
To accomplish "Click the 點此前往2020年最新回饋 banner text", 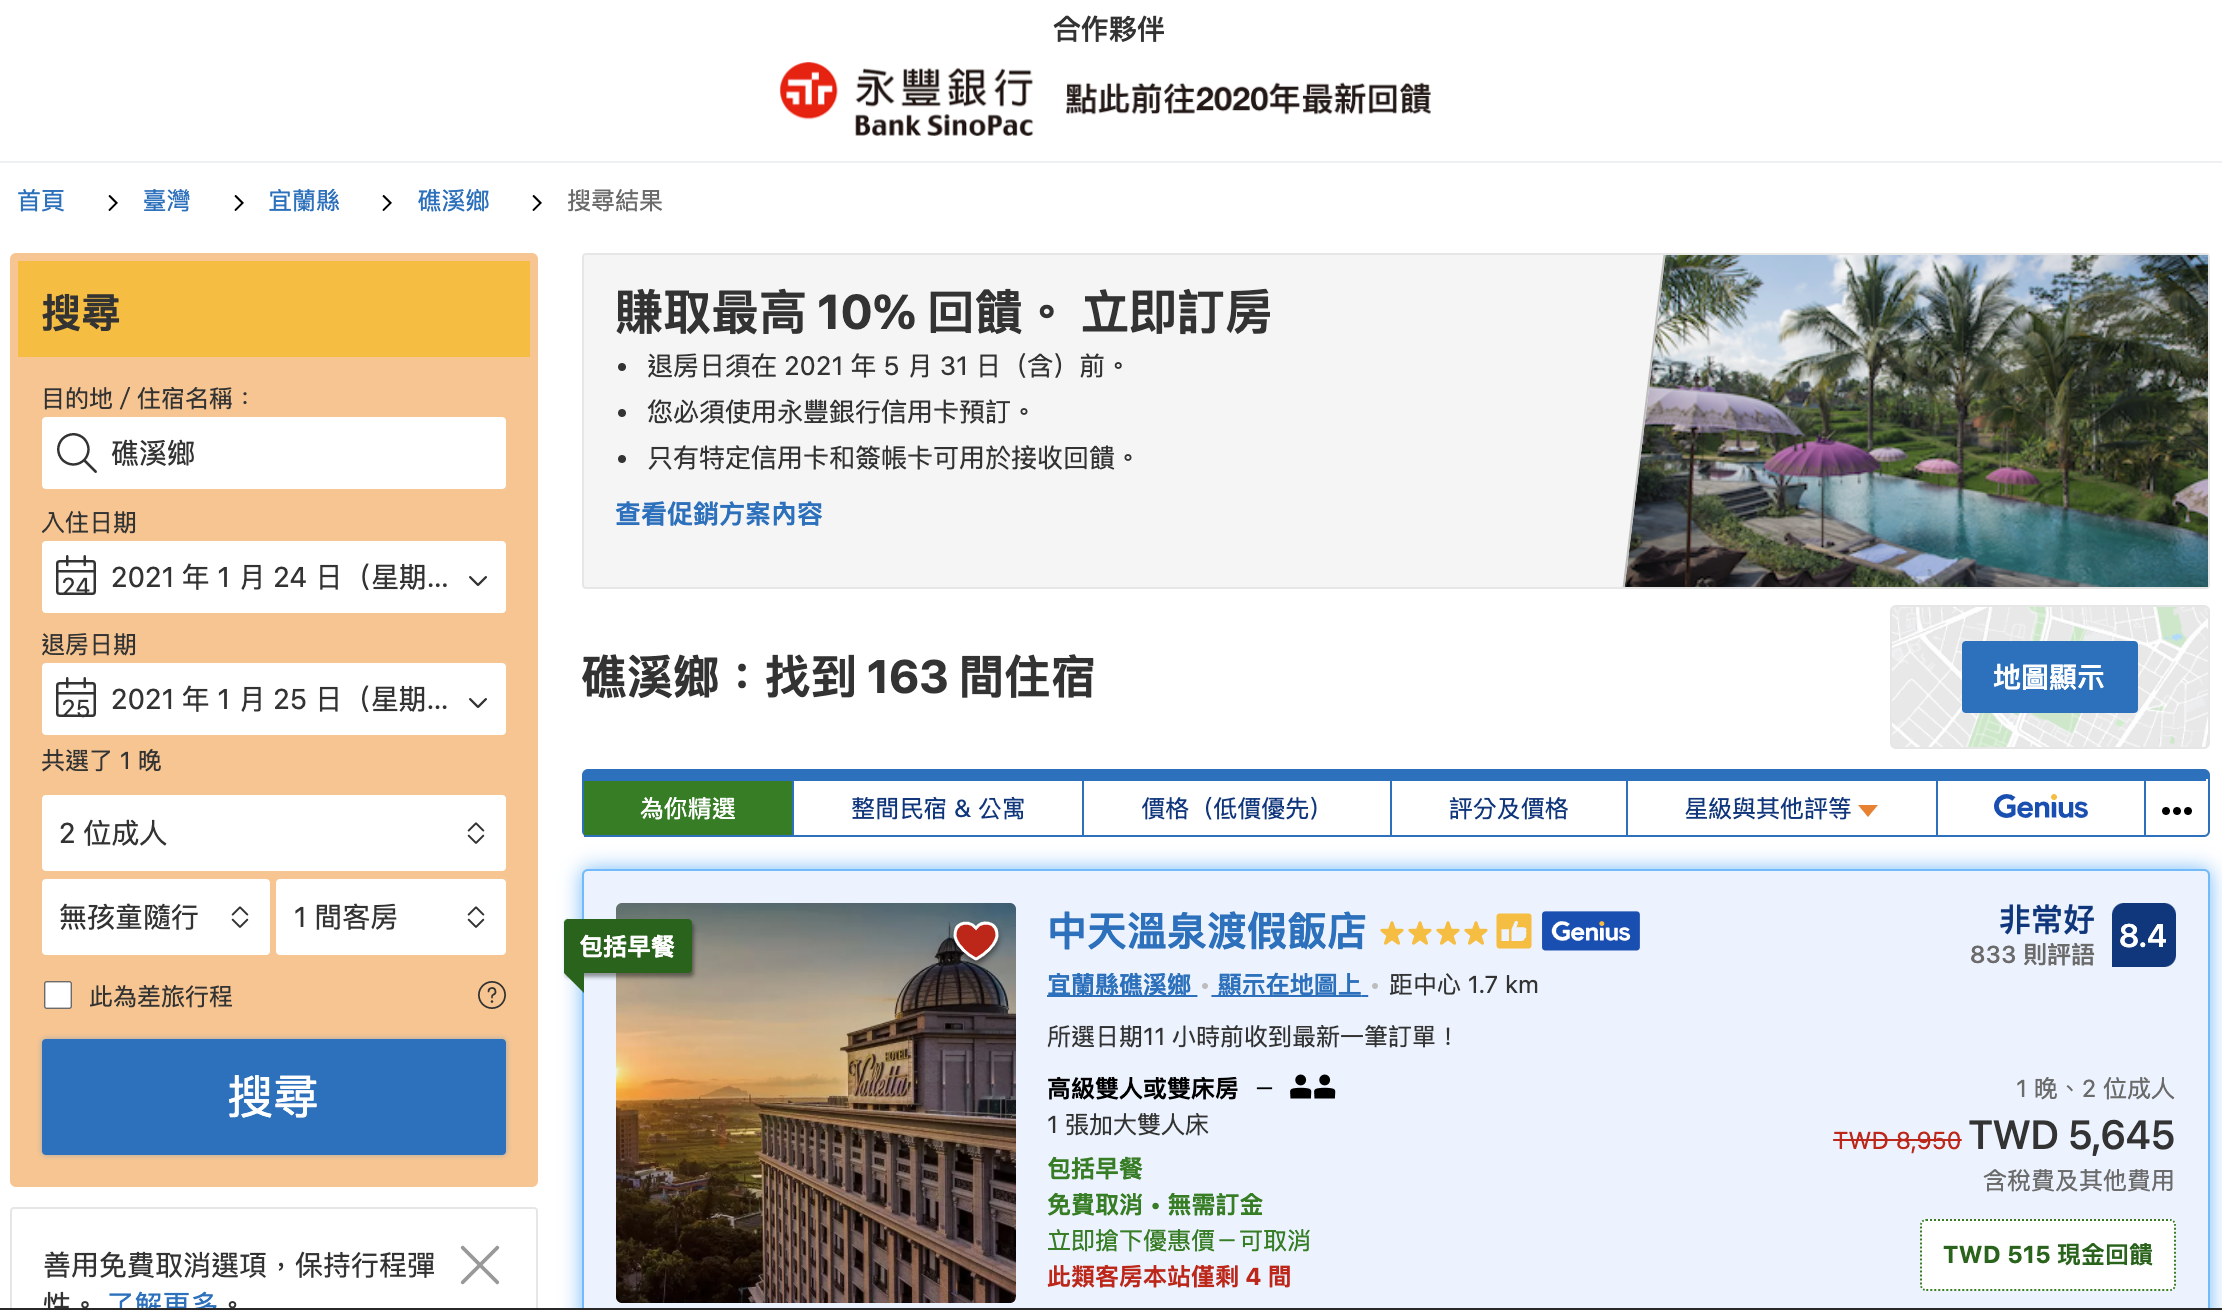I will [x=1248, y=100].
